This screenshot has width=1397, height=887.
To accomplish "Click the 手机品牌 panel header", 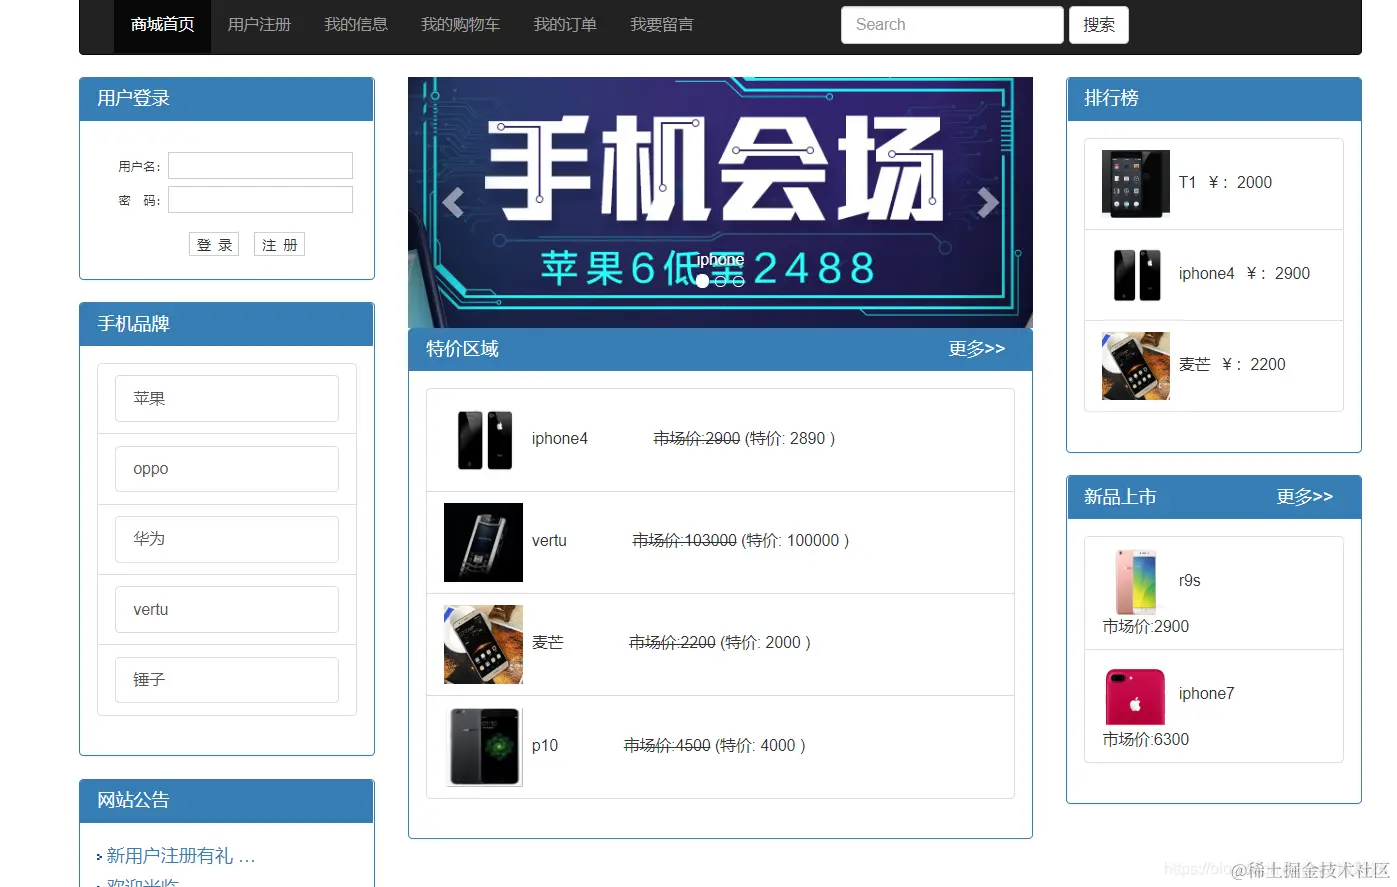I will pos(227,324).
